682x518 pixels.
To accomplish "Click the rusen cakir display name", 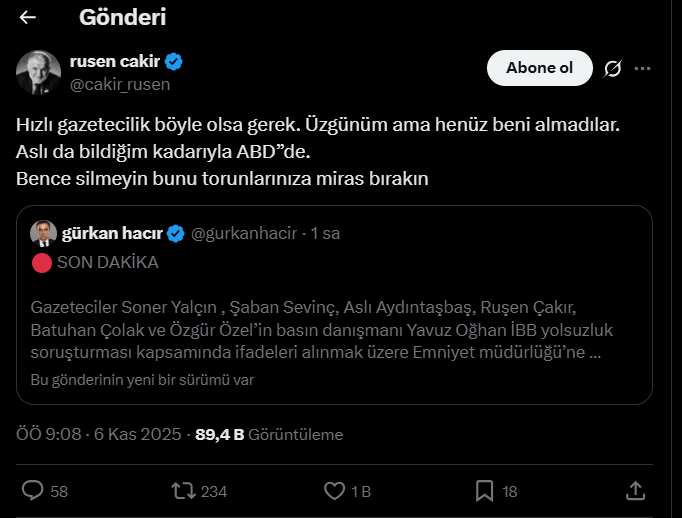I will [x=115, y=62].
